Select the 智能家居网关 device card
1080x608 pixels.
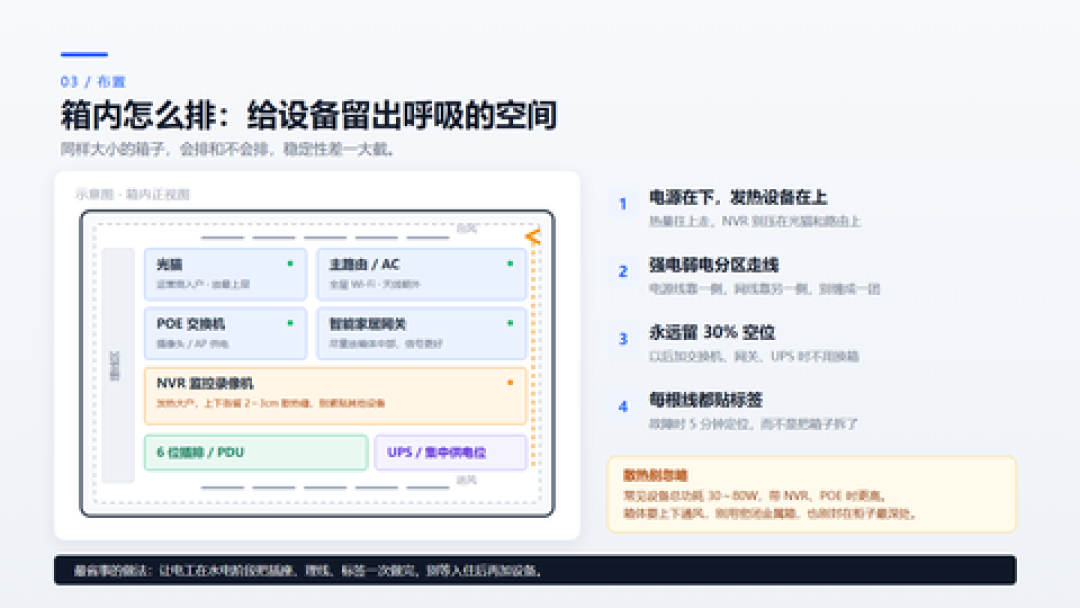click(x=422, y=334)
